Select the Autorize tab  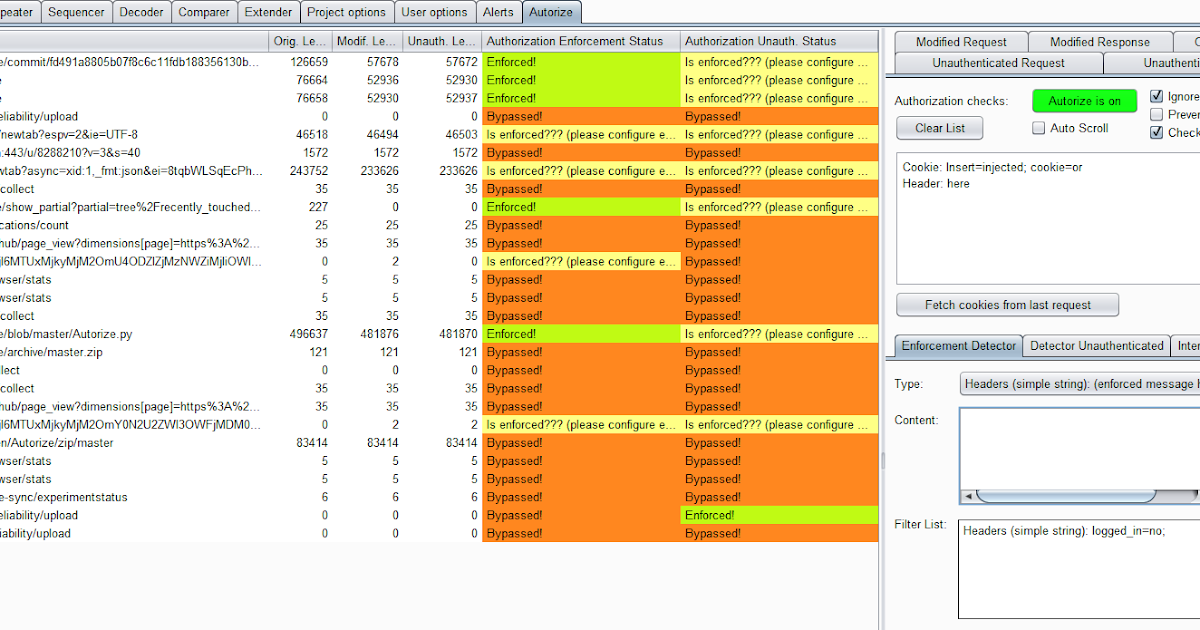[x=552, y=12]
